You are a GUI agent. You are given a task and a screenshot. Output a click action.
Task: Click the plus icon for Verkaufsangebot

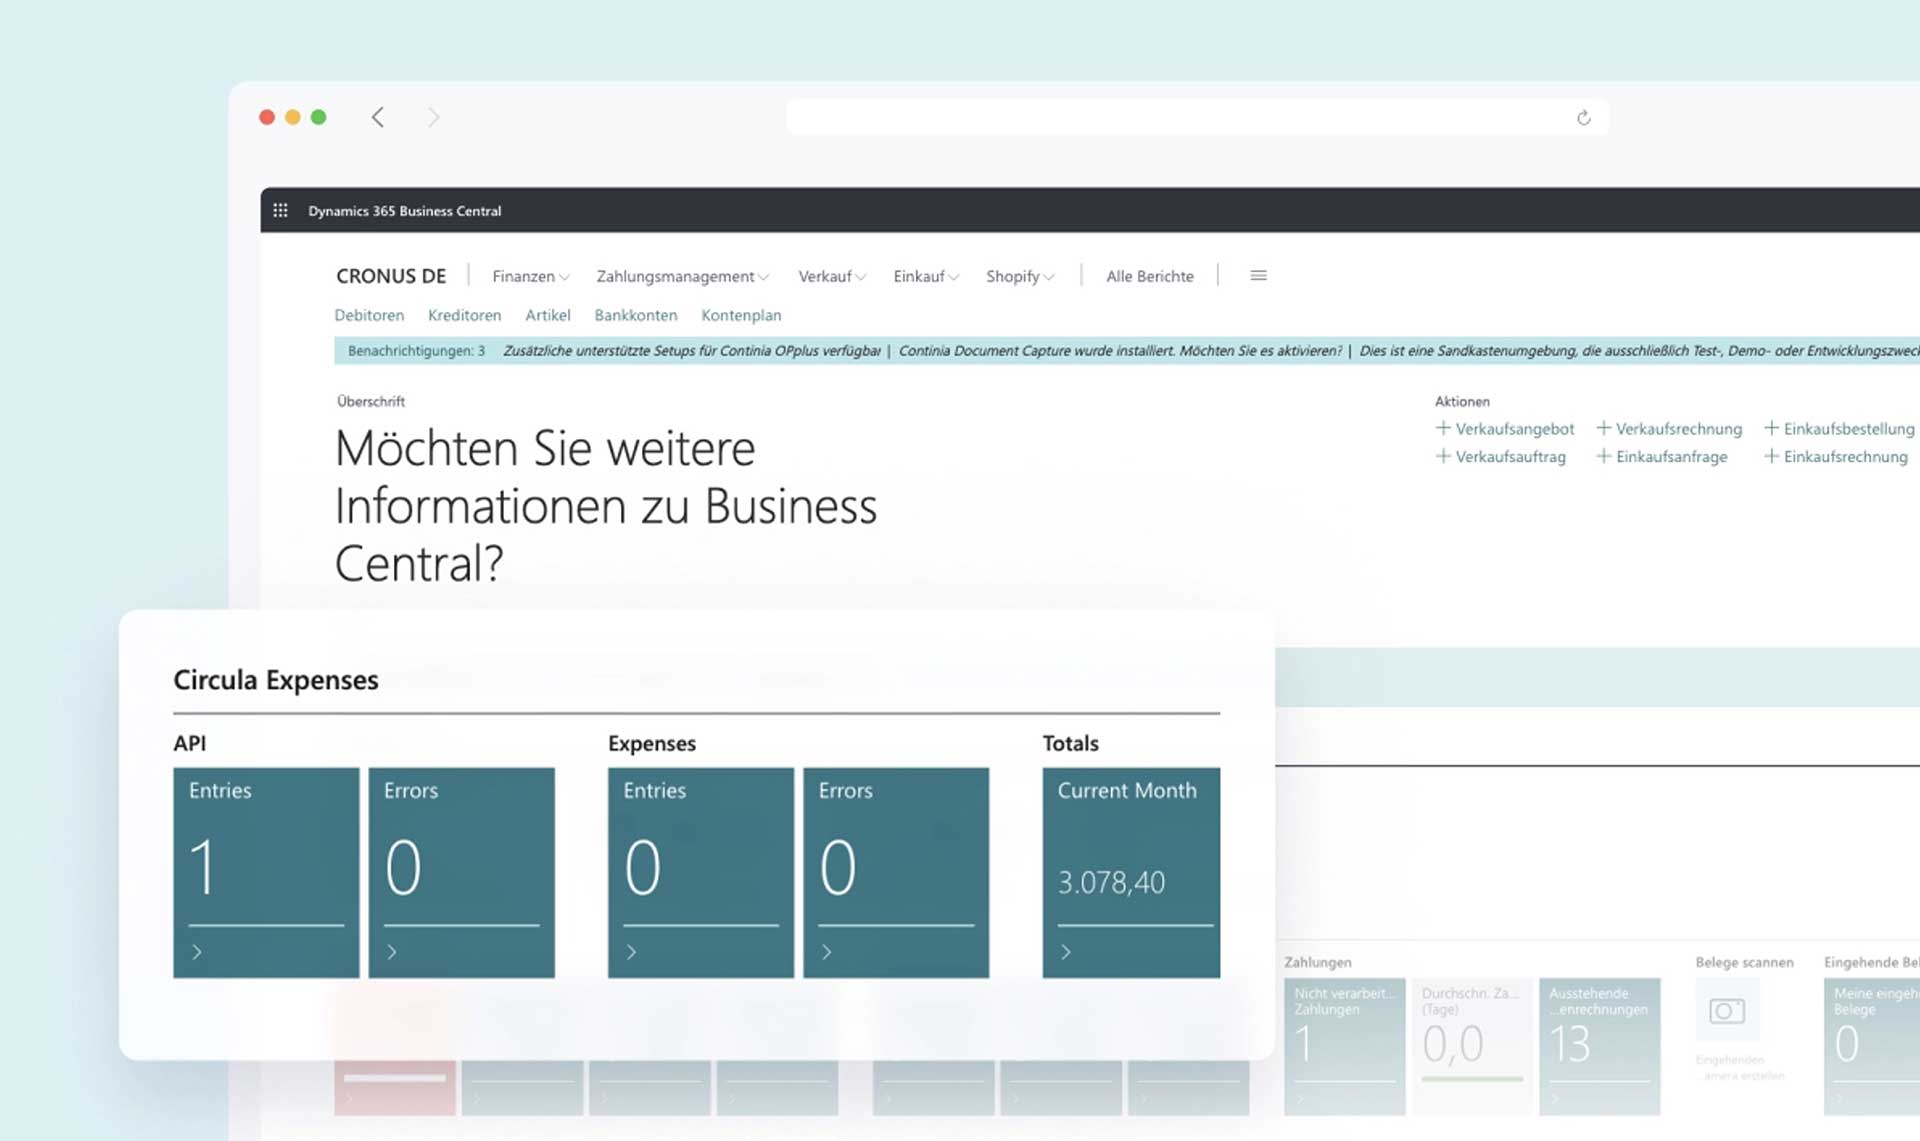tap(1443, 428)
